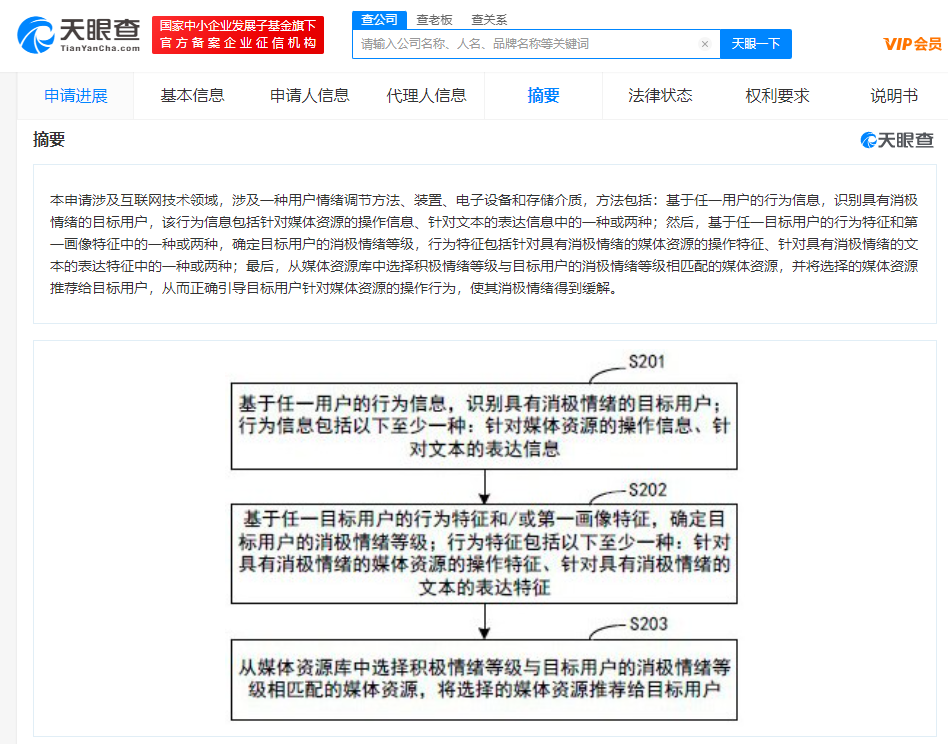This screenshot has height=744, width=948.
Task: View the 法律状态 tab
Action: point(660,96)
